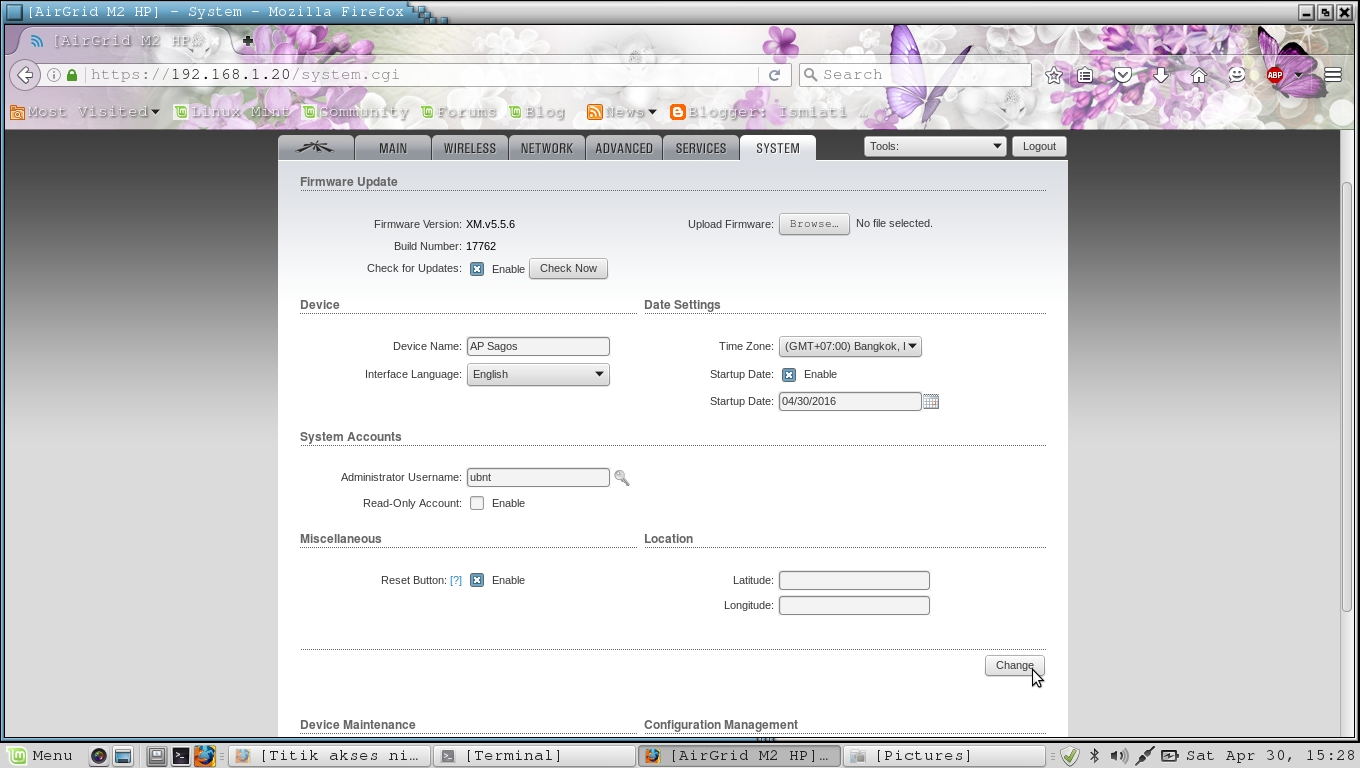The height and width of the screenshot is (768, 1360).
Task: Switch to the WIRELESS tab
Action: 469,147
